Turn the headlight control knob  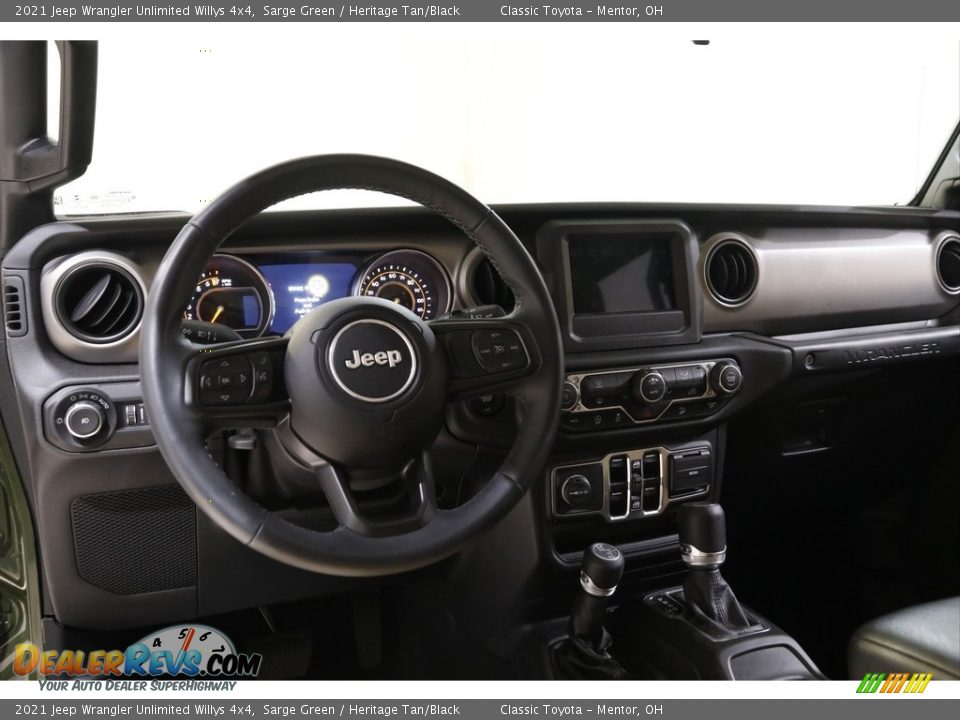click(x=84, y=420)
